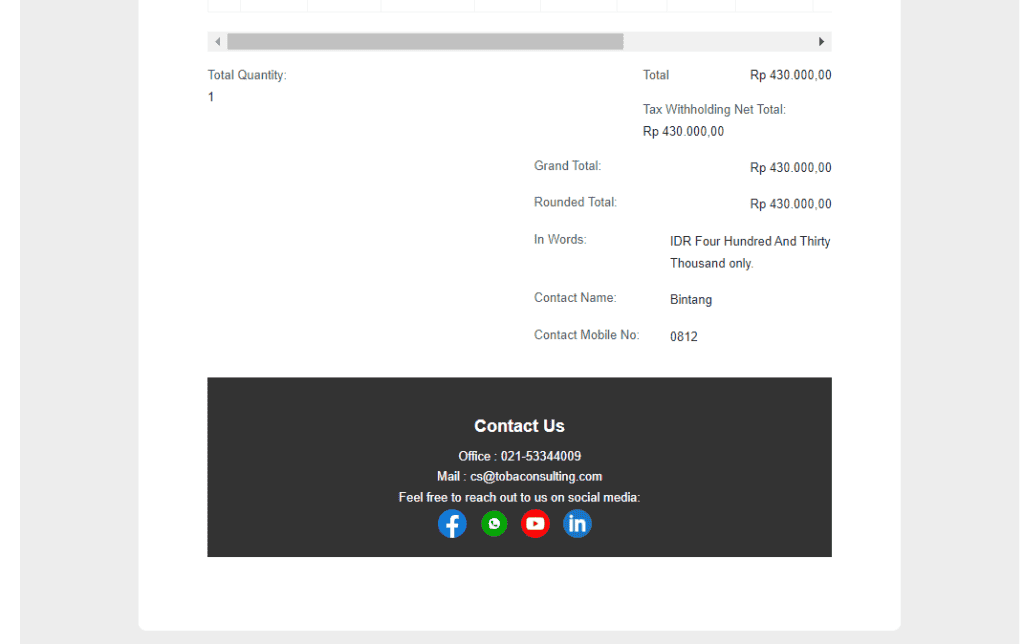Click the Grand Total amount value
This screenshot has height=644, width=1024.
(790, 168)
